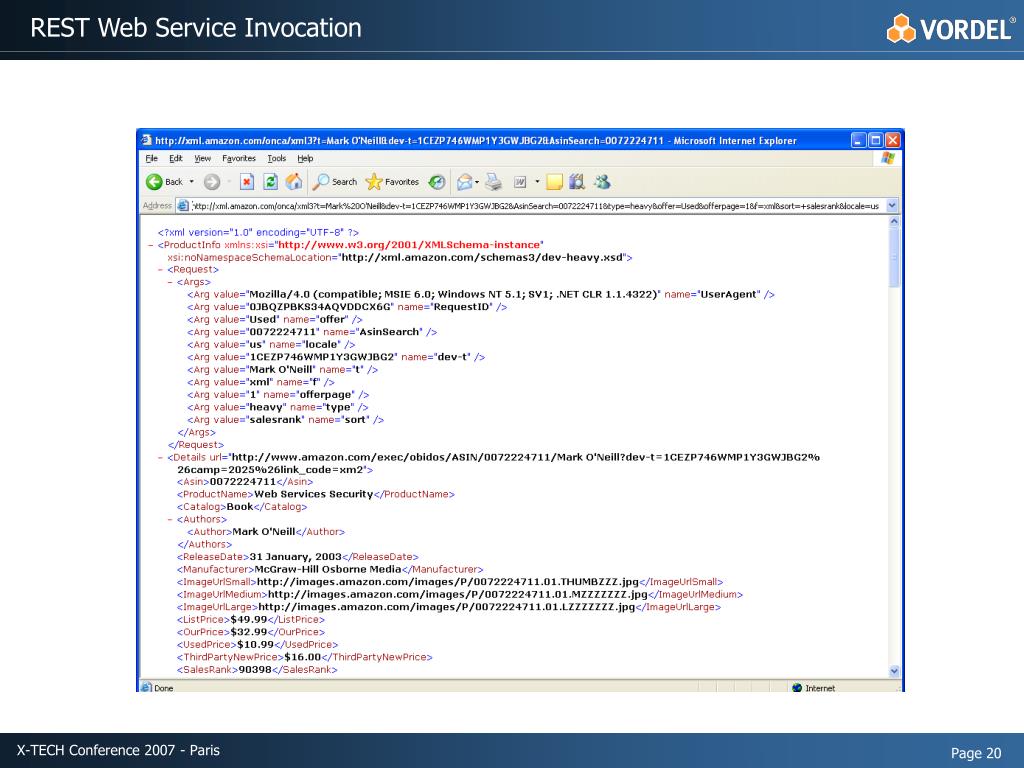Click the ImageUrlSmall THUMBZZZ.jpg URL
The height and width of the screenshot is (768, 1024).
coord(447,582)
